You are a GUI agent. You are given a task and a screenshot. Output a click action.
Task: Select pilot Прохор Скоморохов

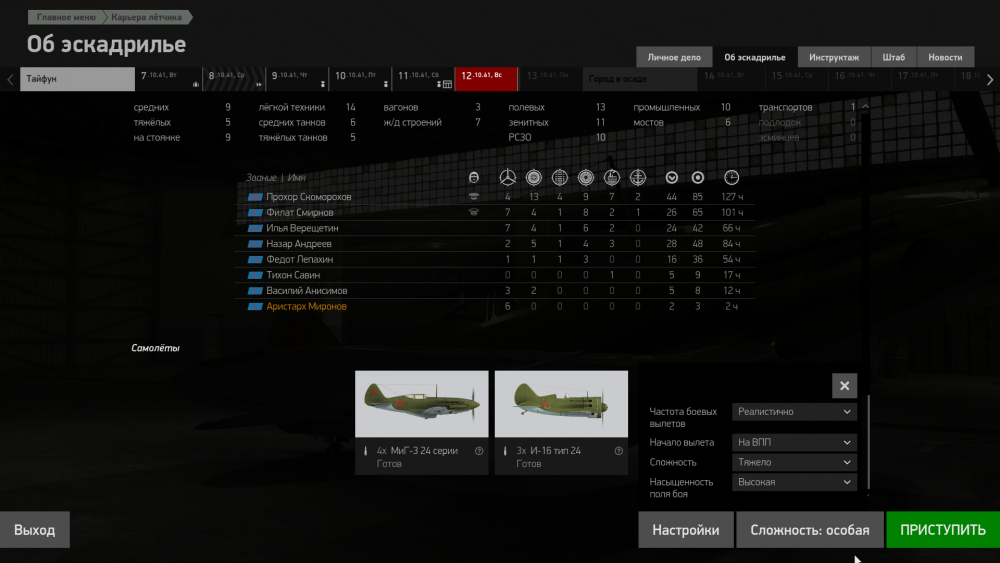coord(494,197)
